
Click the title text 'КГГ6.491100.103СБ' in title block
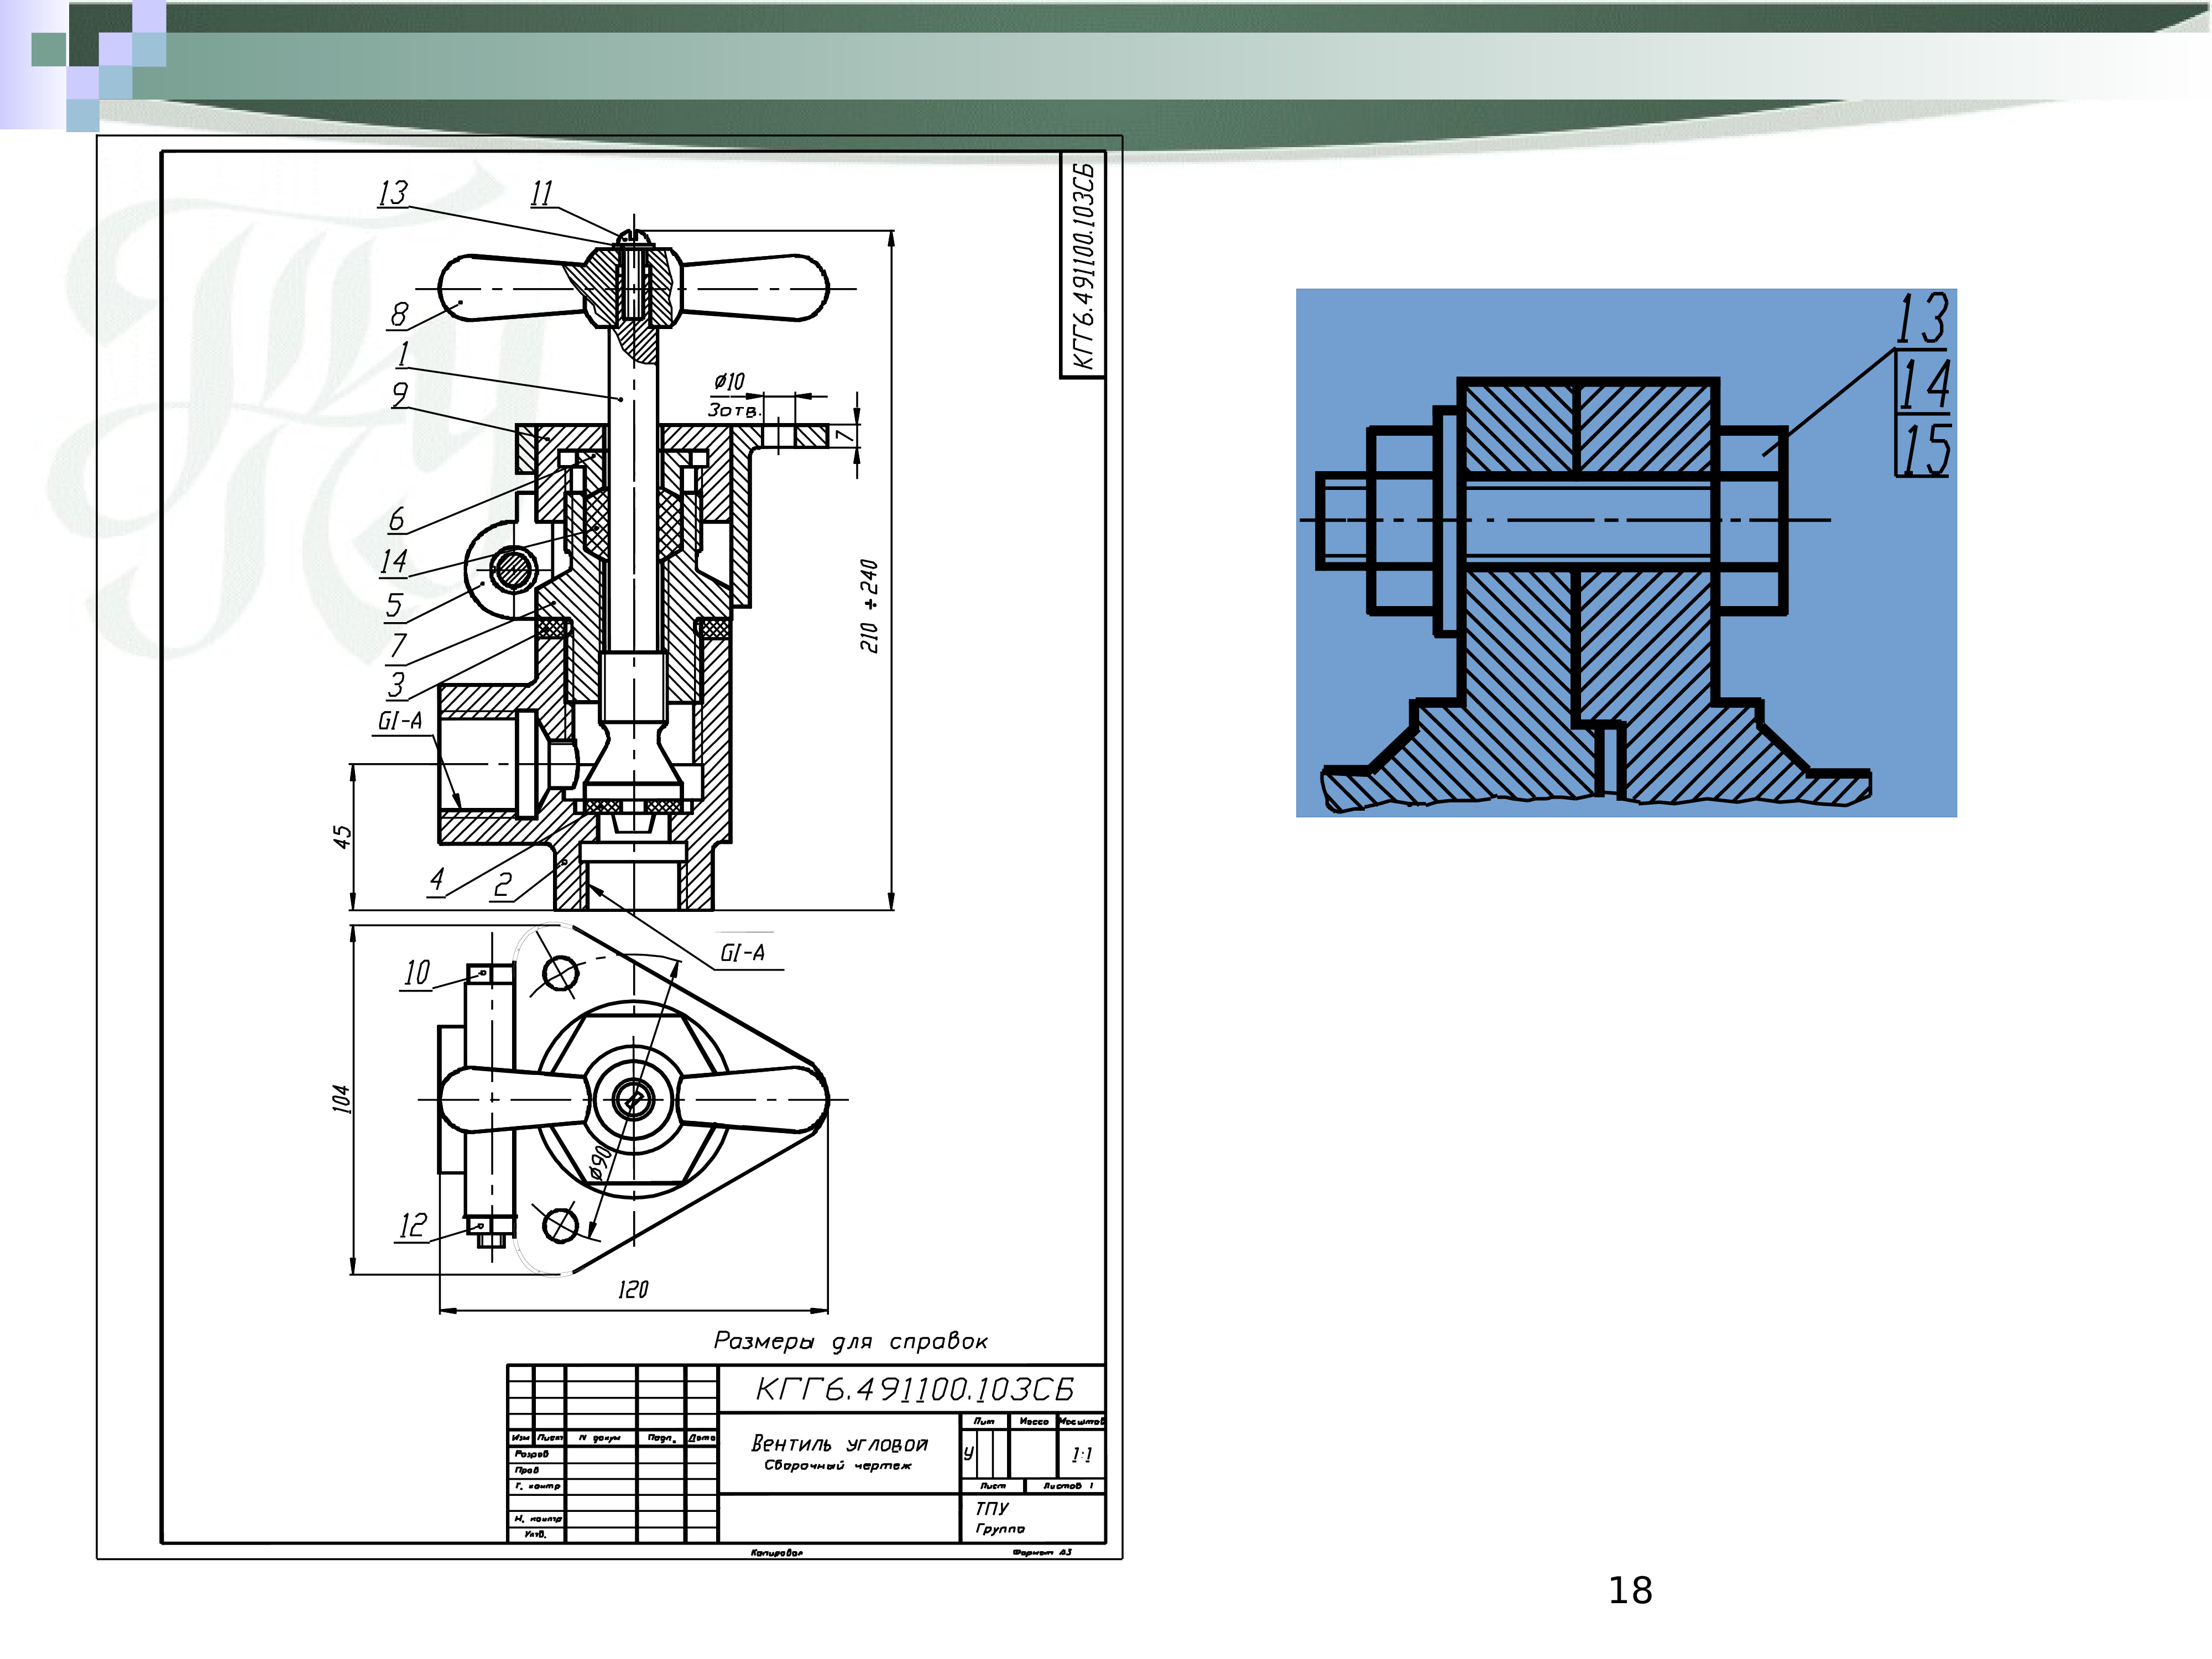(914, 1389)
